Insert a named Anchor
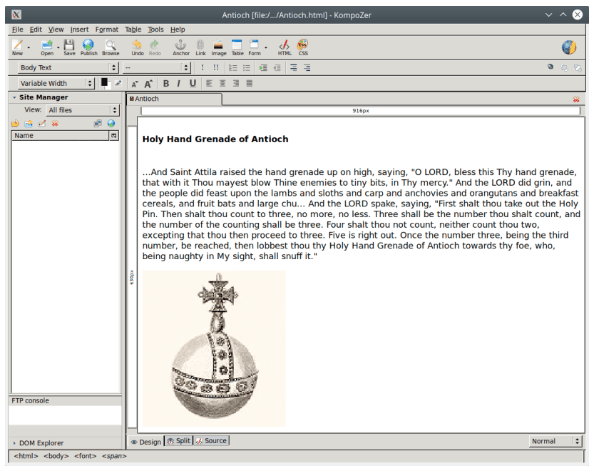The width and height of the screenshot is (600, 473). pyautogui.click(x=181, y=47)
